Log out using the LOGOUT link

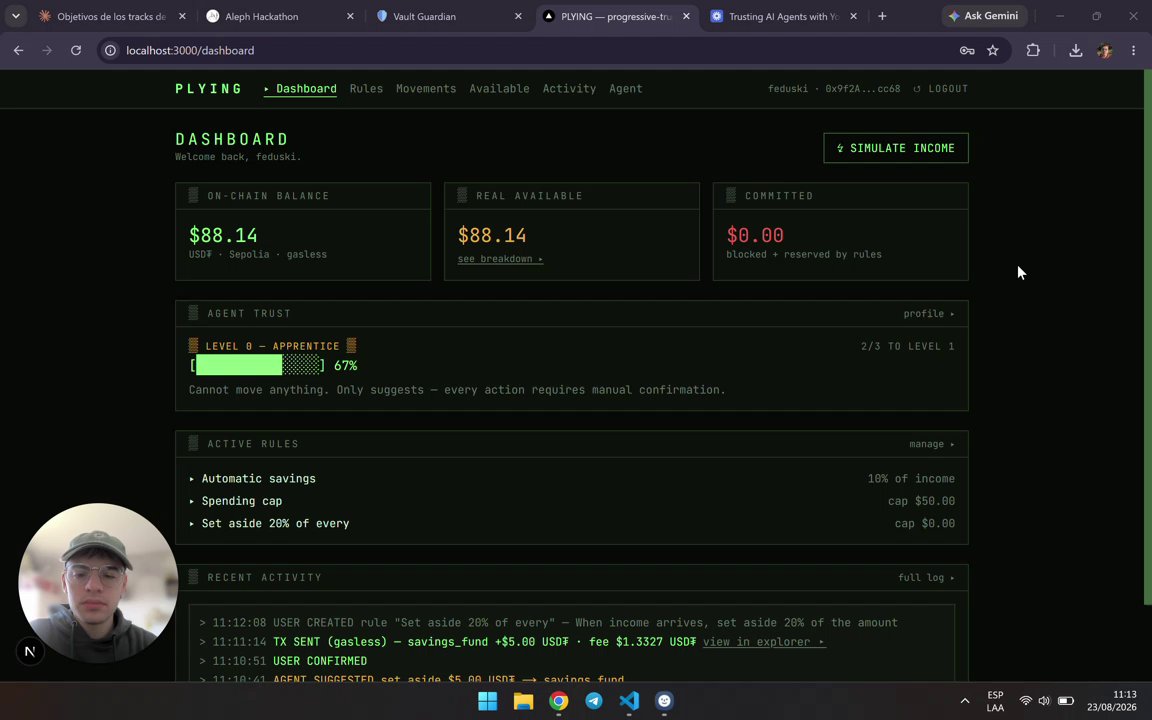(940, 89)
